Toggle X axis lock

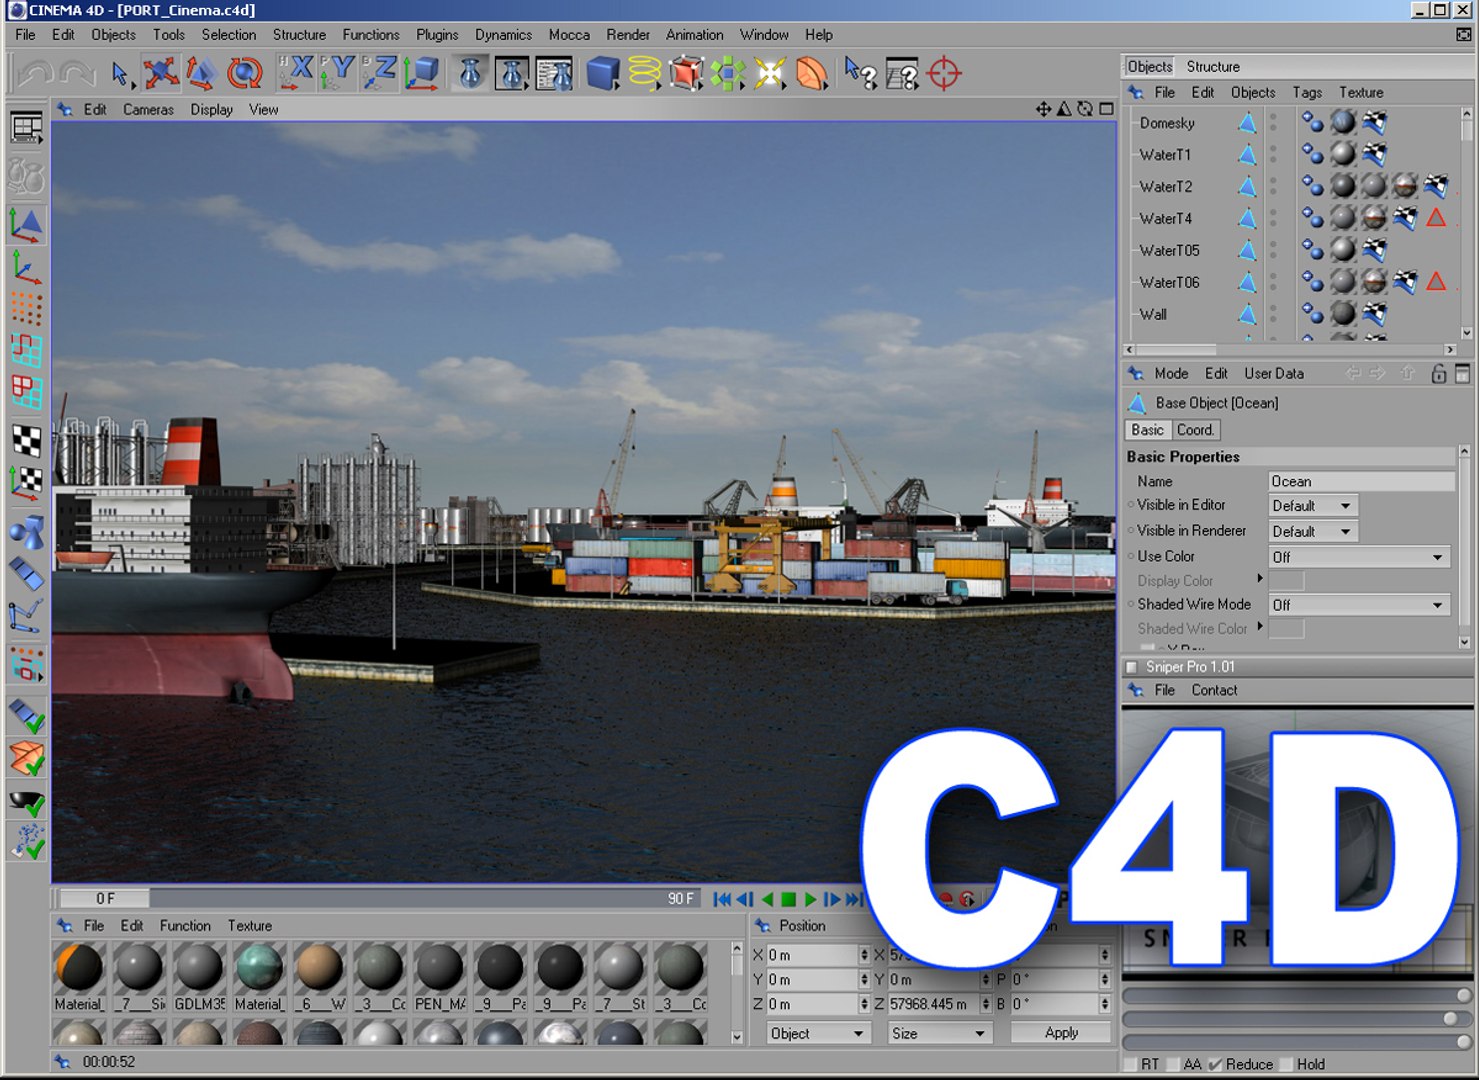pyautogui.click(x=296, y=73)
